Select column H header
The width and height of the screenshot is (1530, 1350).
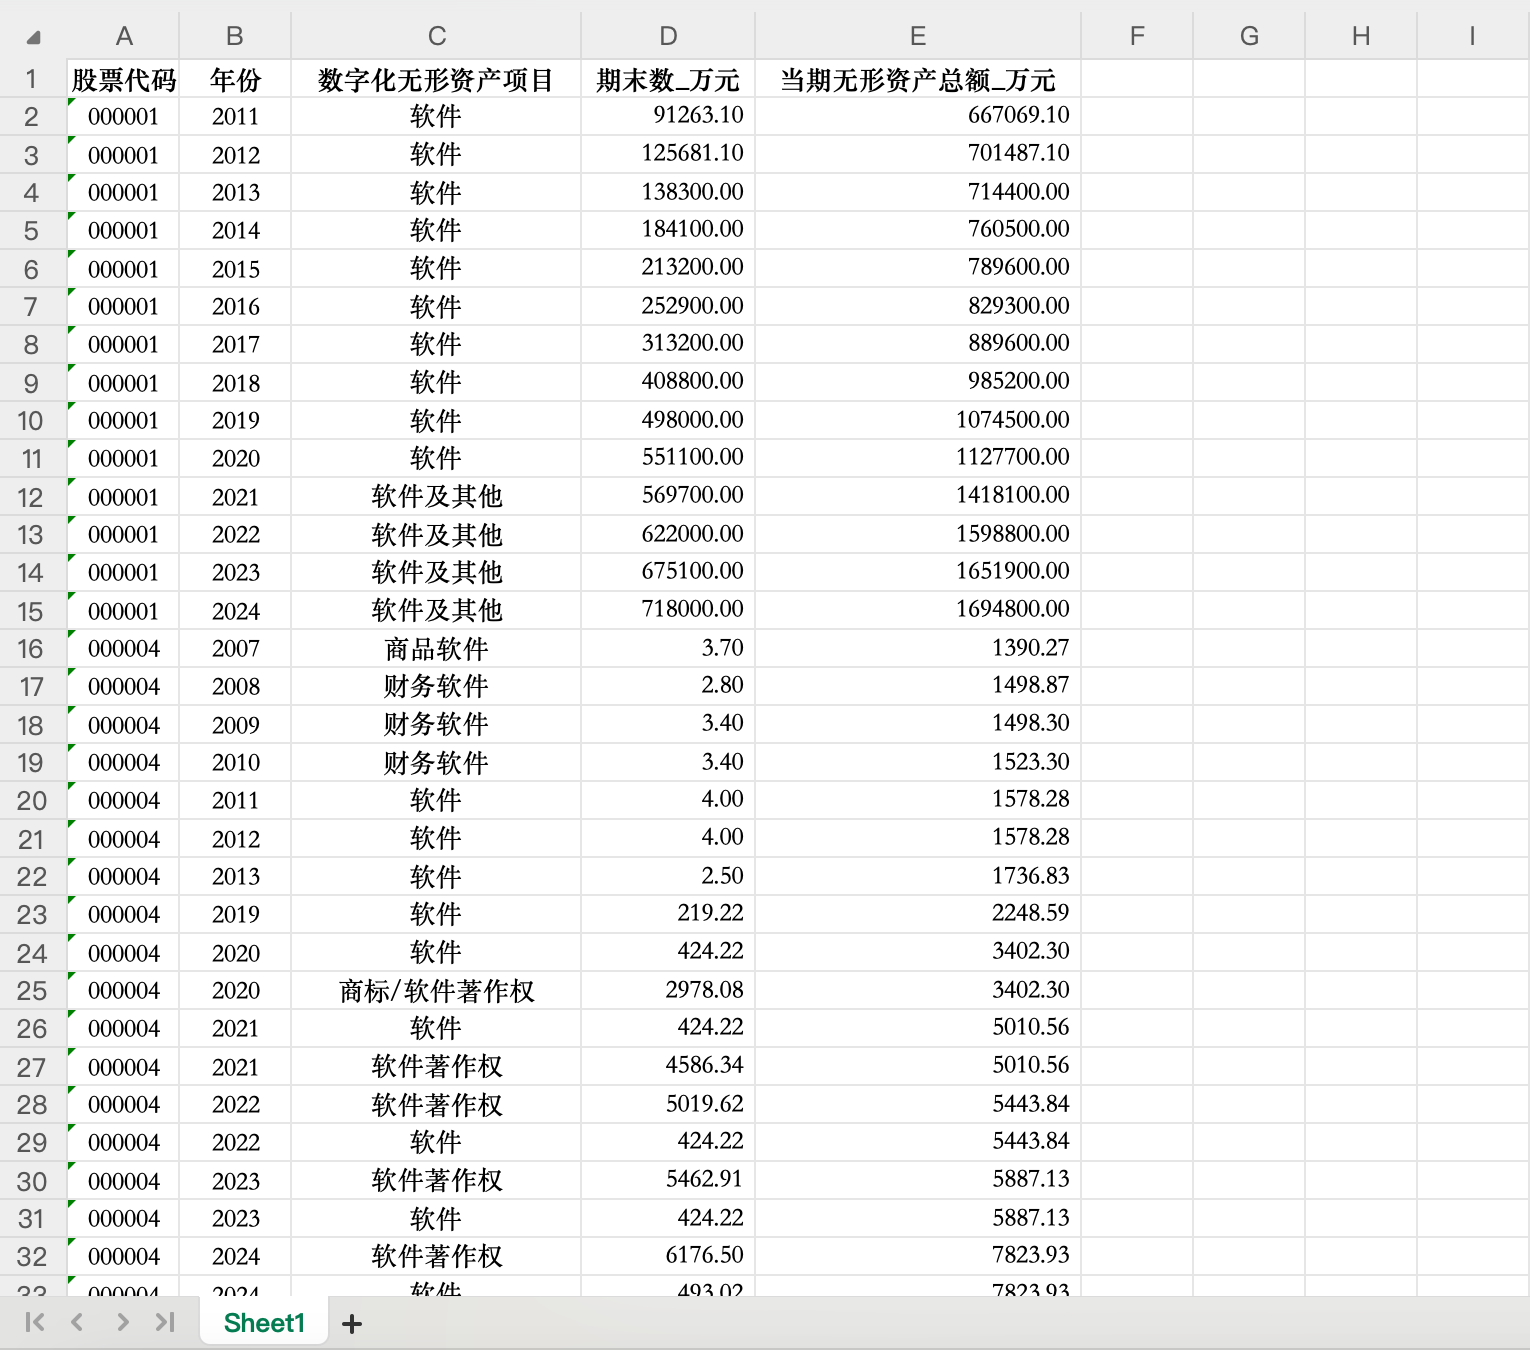[x=1361, y=36]
